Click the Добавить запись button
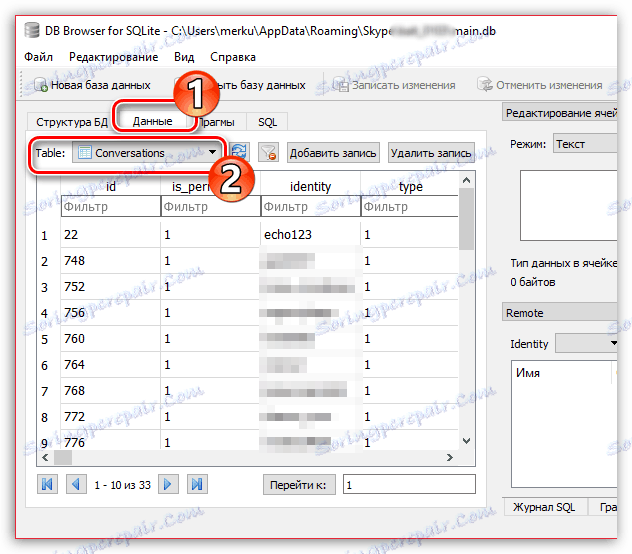This screenshot has width=632, height=554. pos(333,153)
